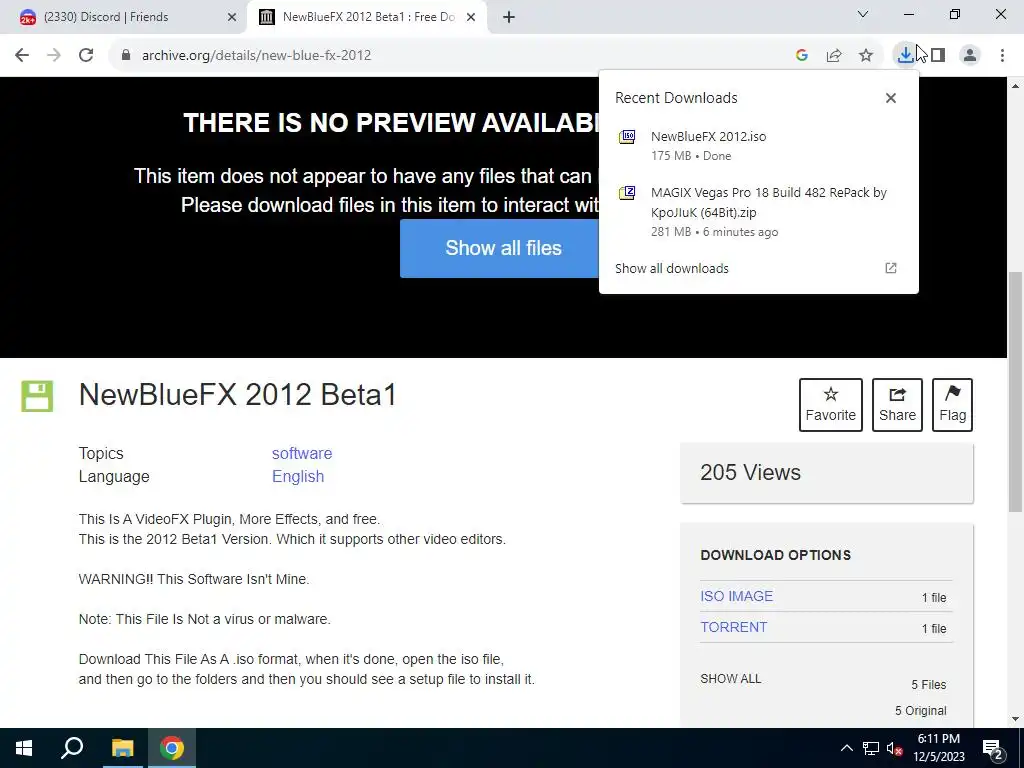1024x768 pixels.
Task: Click SHOW ALL download options
Action: click(731, 679)
